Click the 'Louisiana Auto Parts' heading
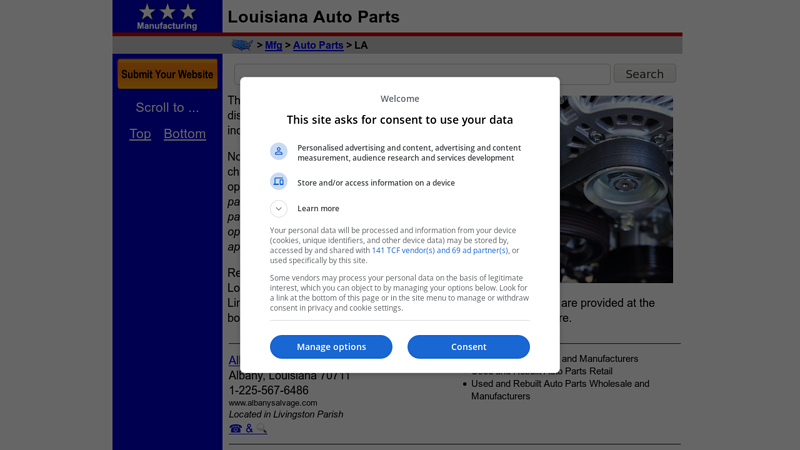The height and width of the screenshot is (450, 800). [x=313, y=17]
